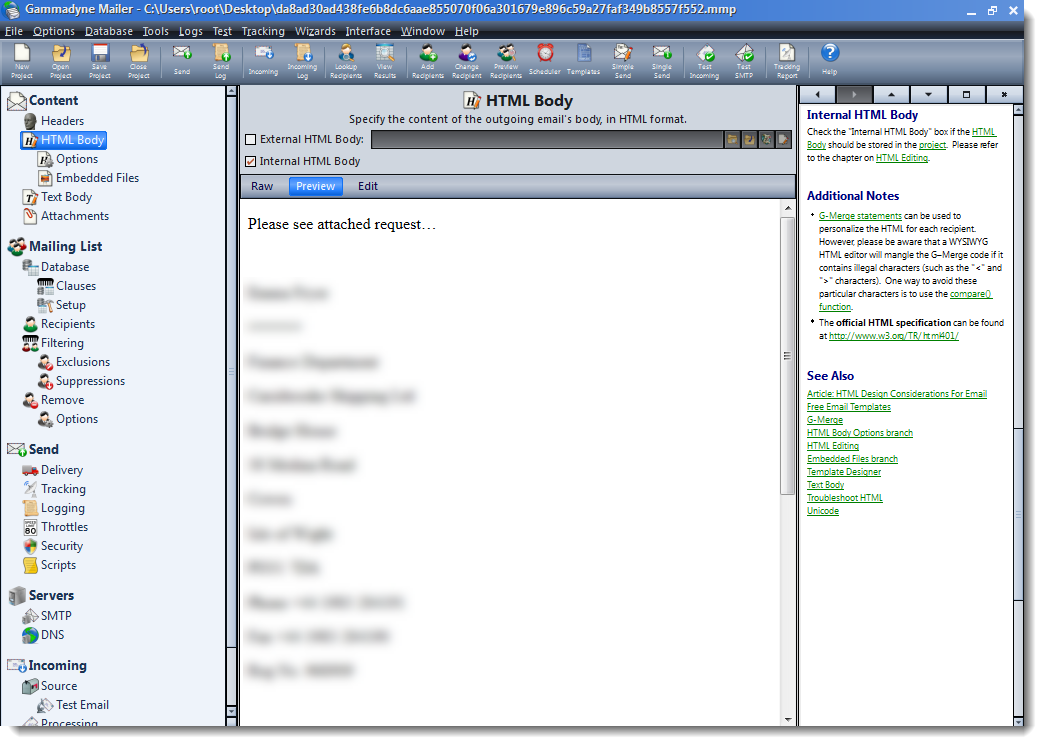1044x746 pixels.
Task: Click the Close Project toolbar icon
Action: [138, 61]
